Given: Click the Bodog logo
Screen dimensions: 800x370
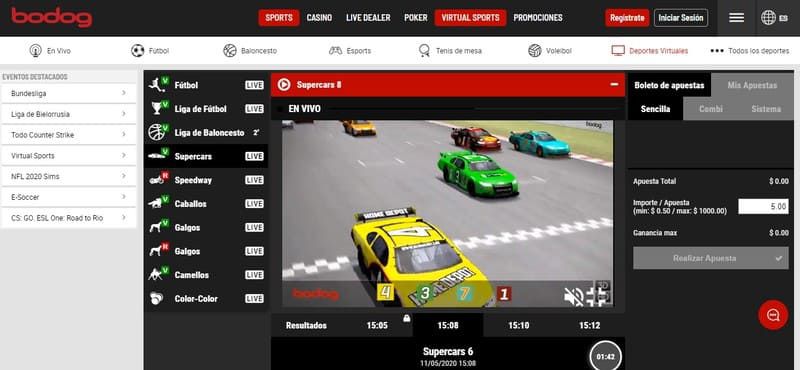Looking at the screenshot, I should click(x=52, y=17).
